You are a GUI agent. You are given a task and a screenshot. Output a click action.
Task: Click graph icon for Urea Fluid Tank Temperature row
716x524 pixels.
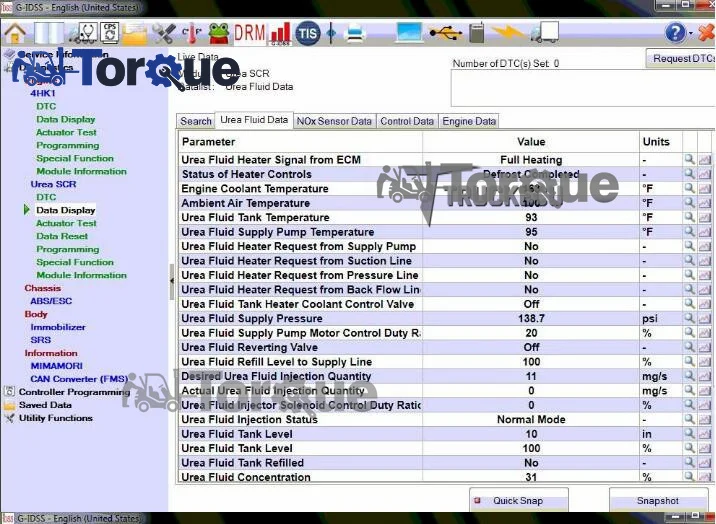click(705, 217)
